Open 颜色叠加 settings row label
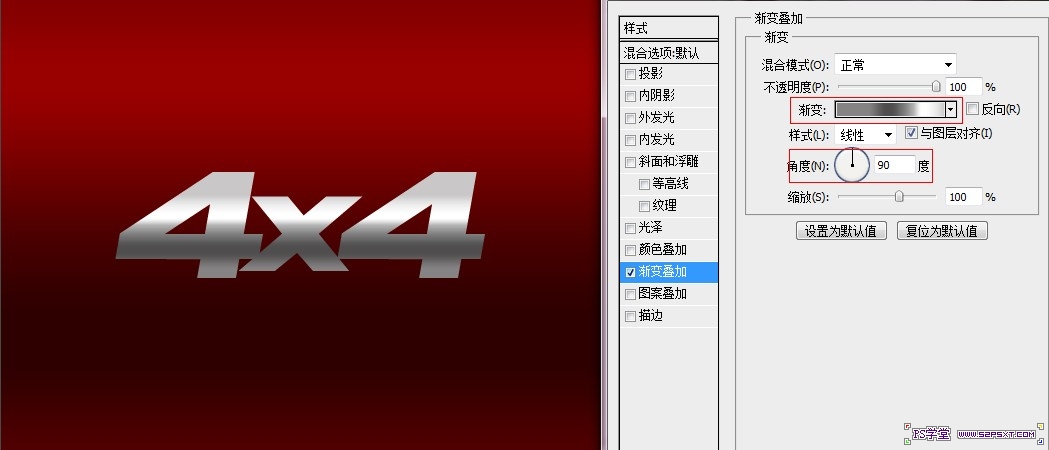Screen dimensions: 1049x450 663,251
